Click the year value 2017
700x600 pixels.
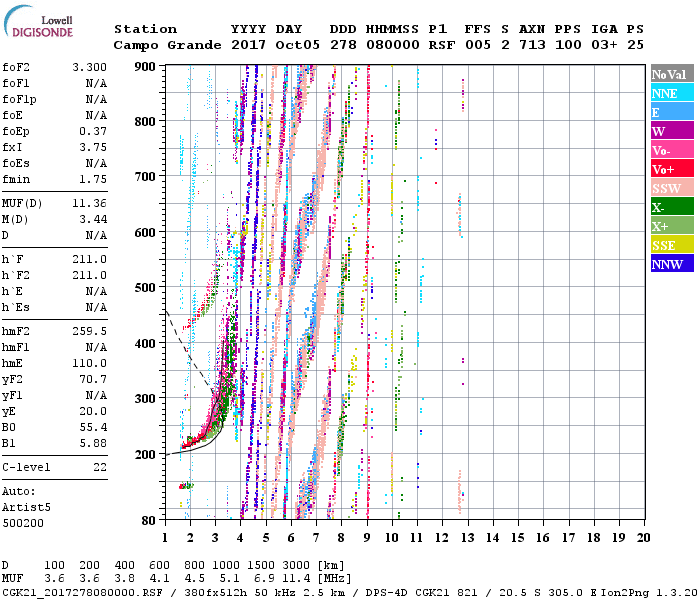click(x=248, y=45)
